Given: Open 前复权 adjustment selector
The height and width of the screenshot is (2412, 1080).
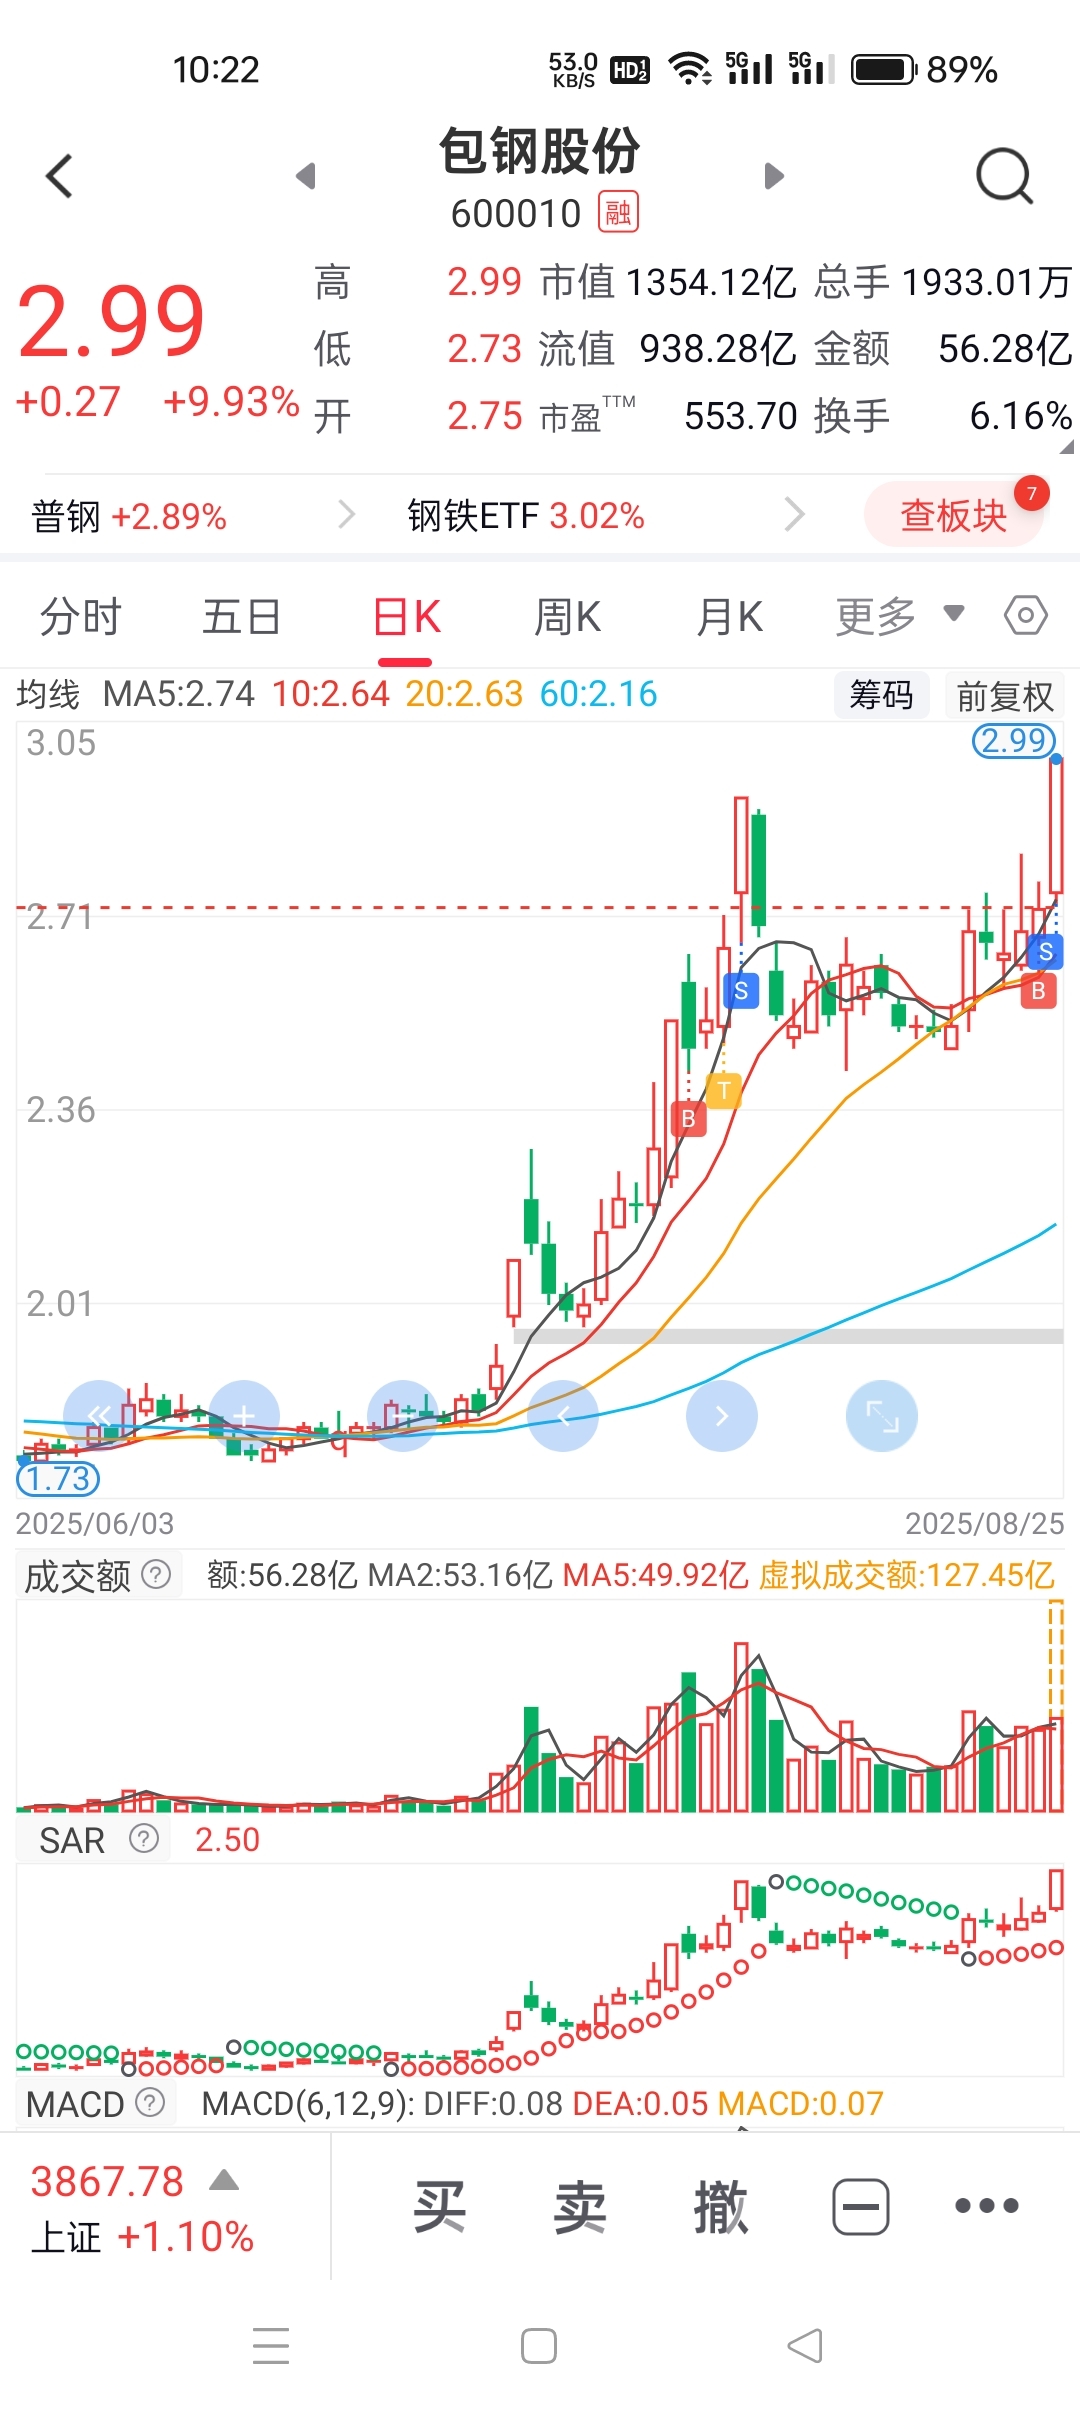Looking at the screenshot, I should click(x=1005, y=696).
